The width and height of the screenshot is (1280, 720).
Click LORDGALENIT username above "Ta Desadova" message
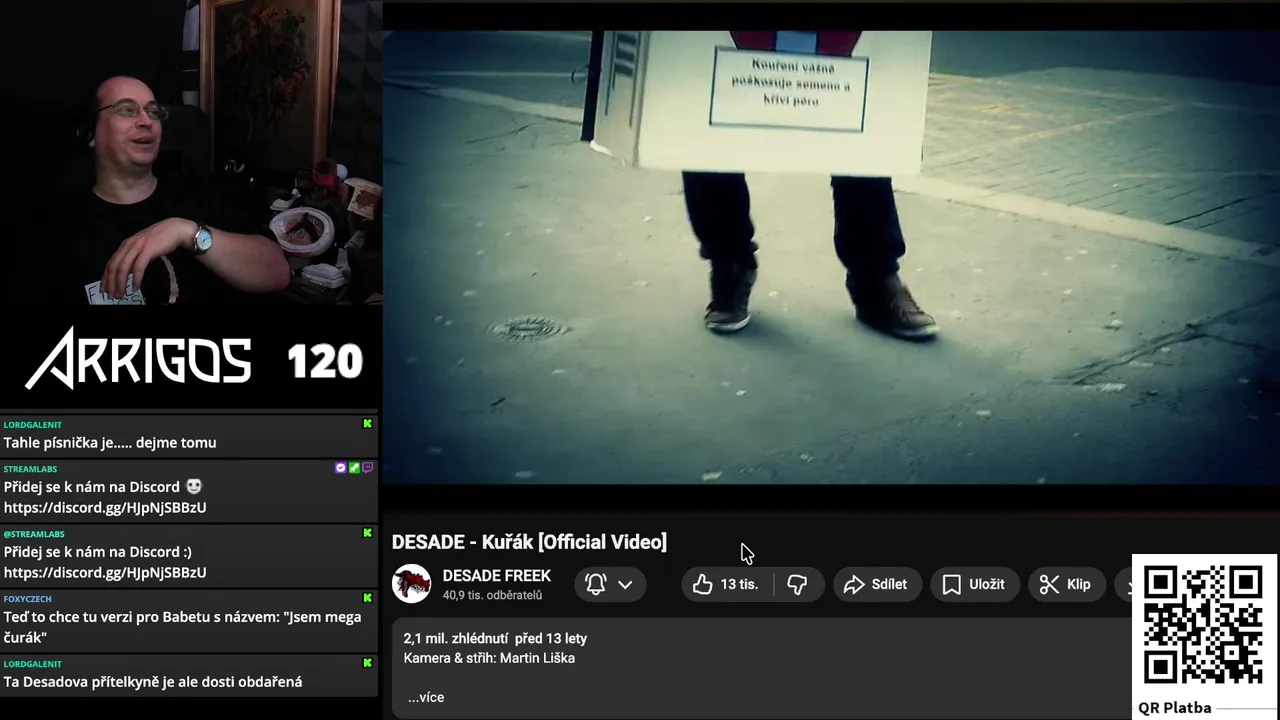tap(32, 664)
